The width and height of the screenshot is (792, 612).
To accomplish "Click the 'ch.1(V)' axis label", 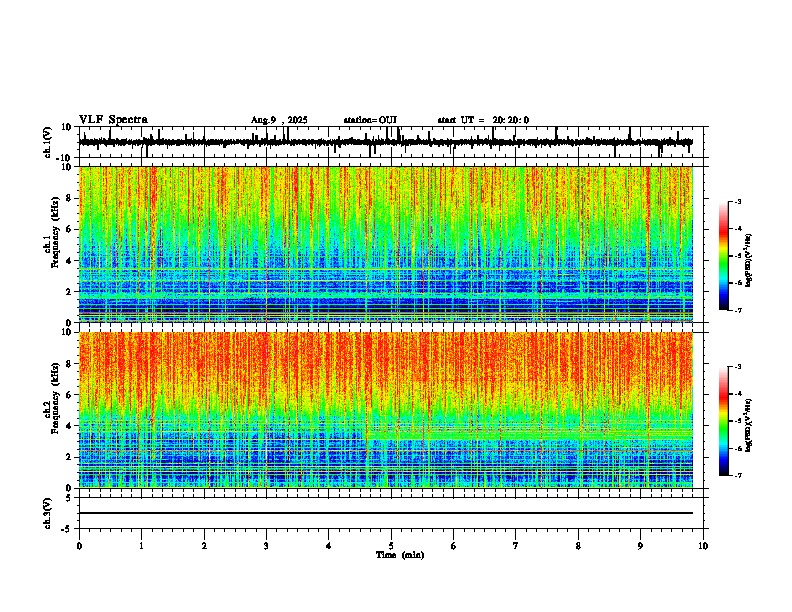I will [x=47, y=142].
